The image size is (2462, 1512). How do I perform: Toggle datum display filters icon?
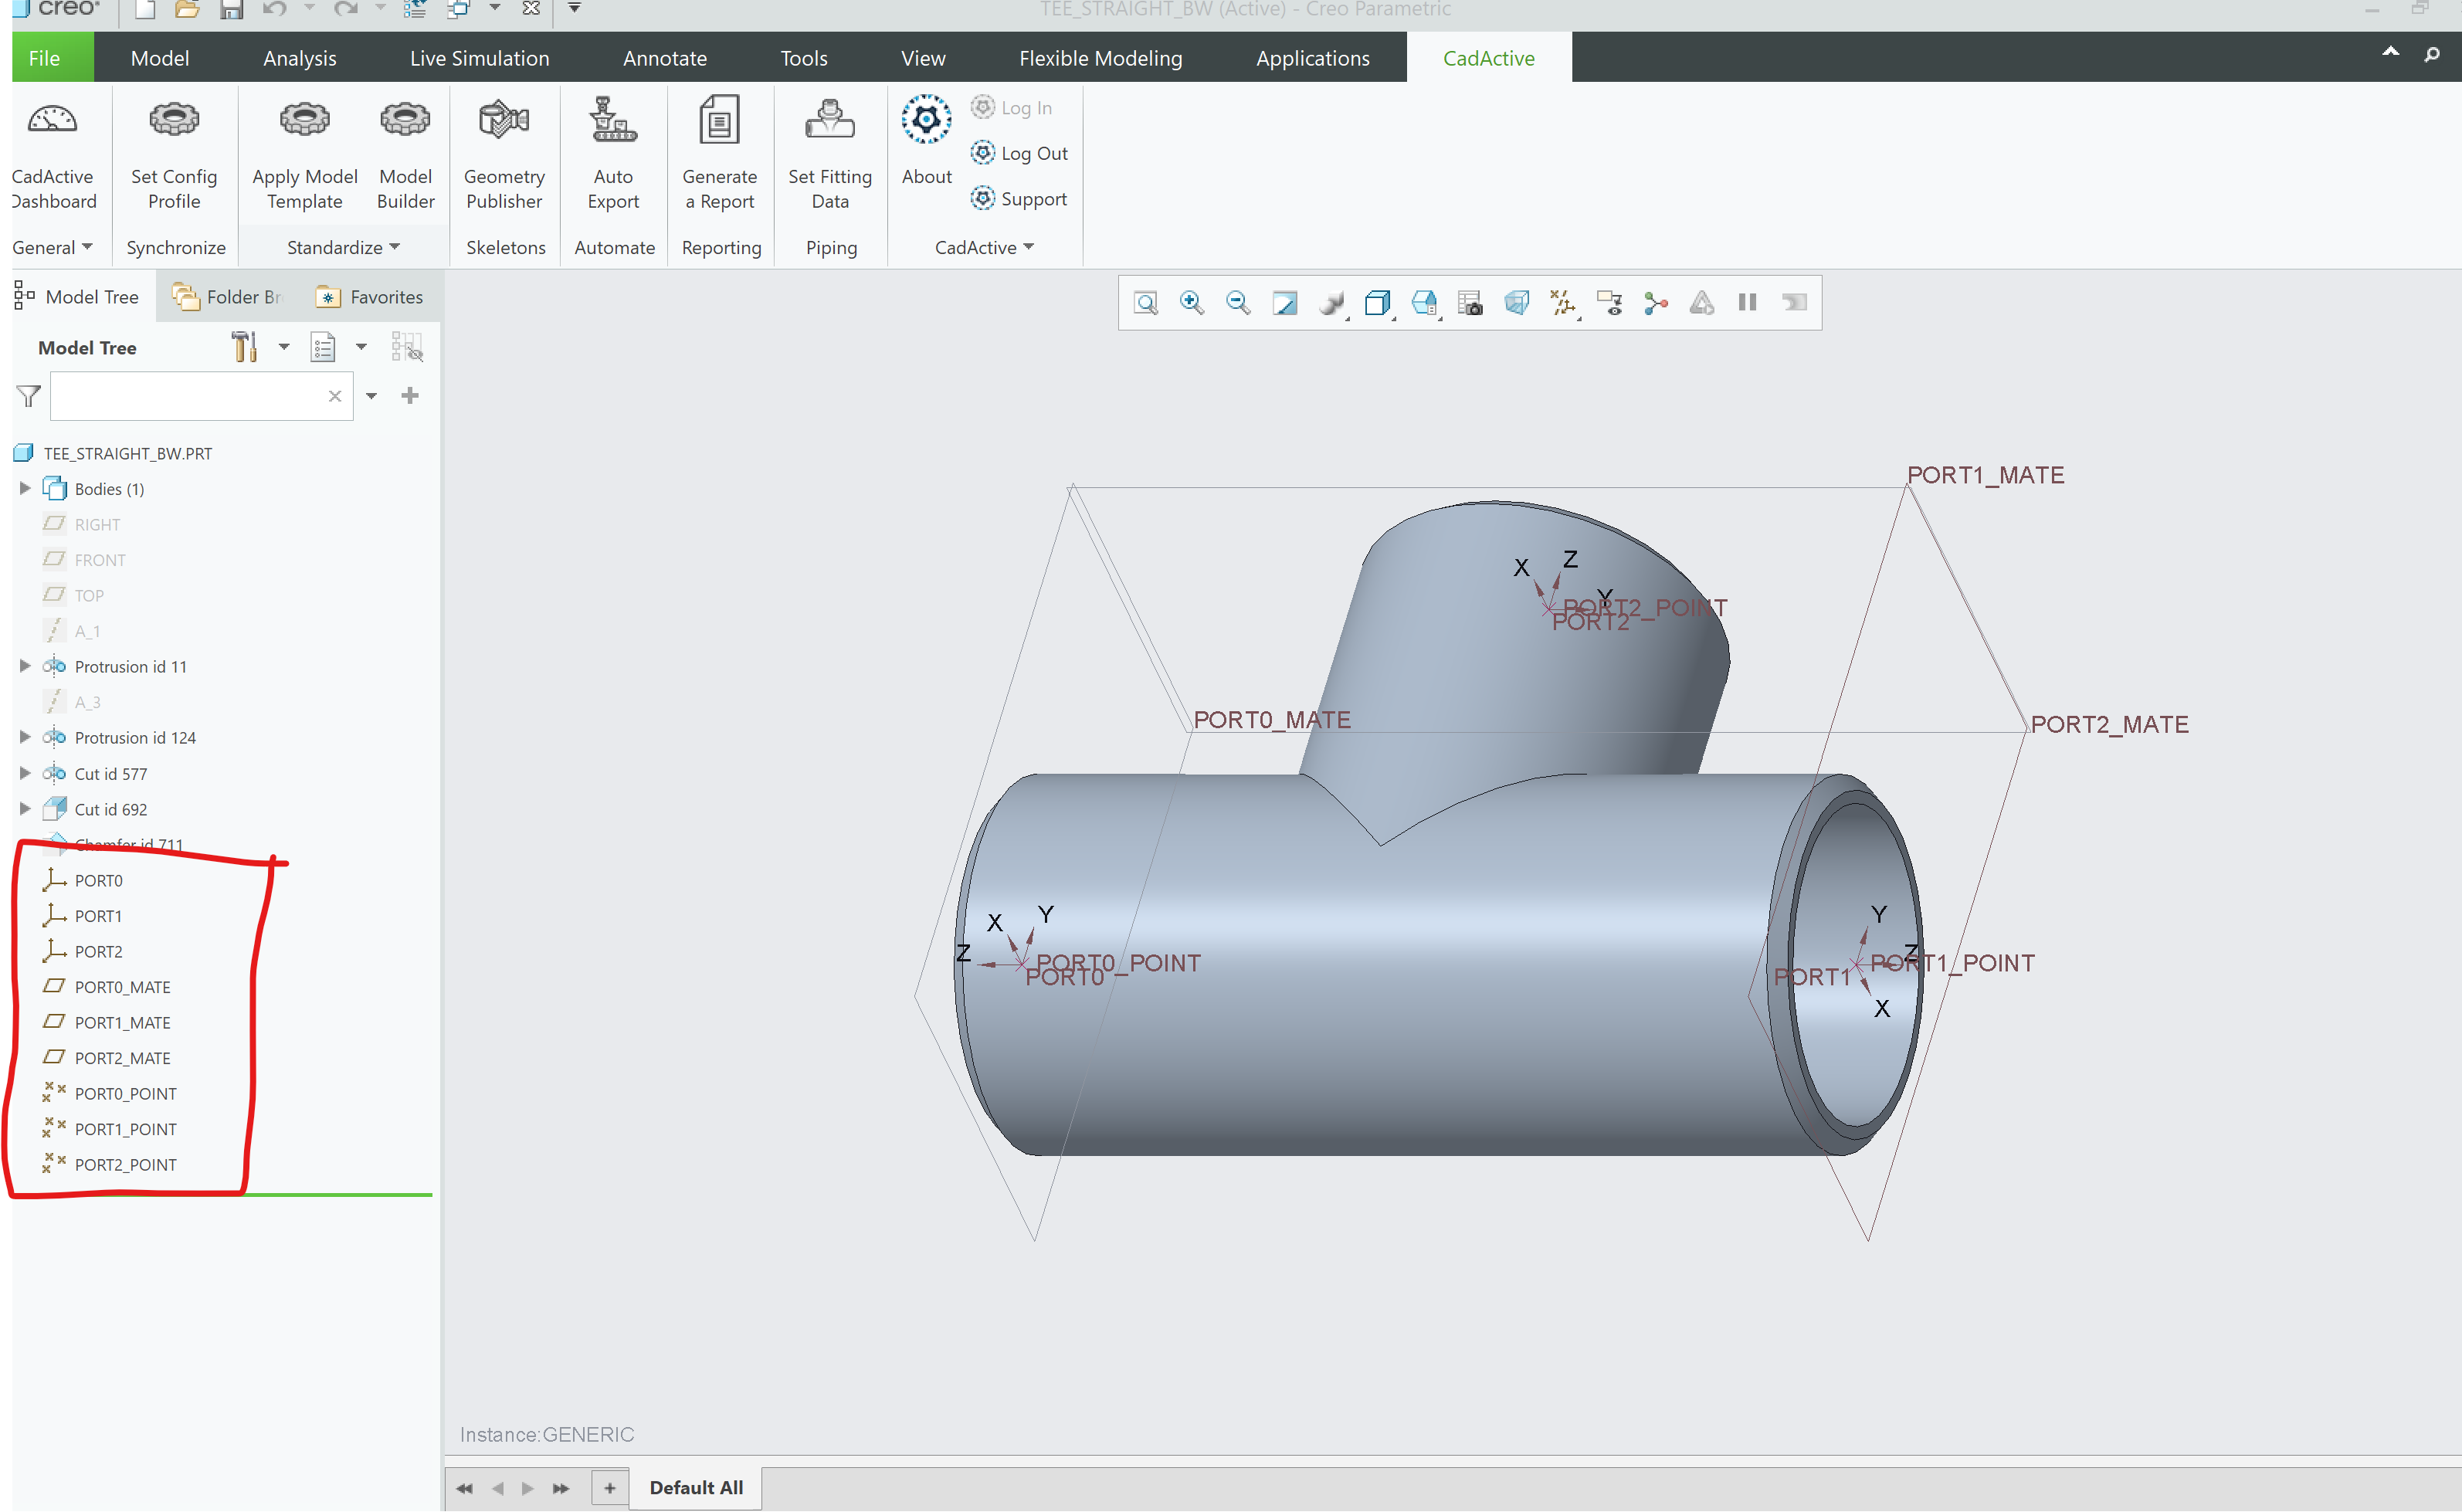(1562, 303)
